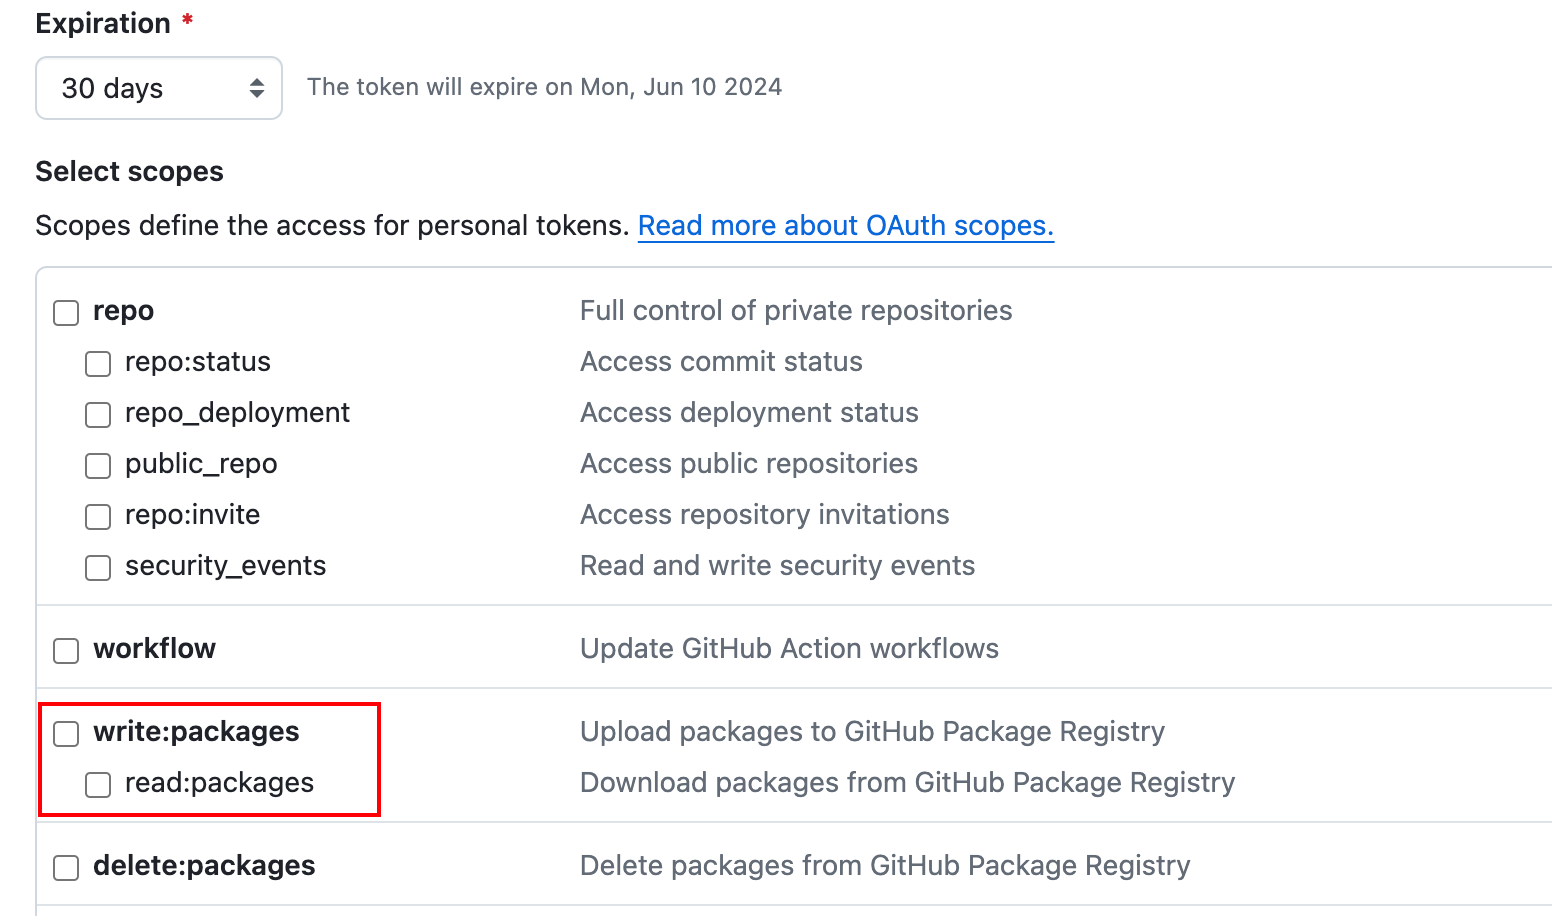Enable the repo_deployment scope
The height and width of the screenshot is (916, 1552).
pyautogui.click(x=97, y=414)
